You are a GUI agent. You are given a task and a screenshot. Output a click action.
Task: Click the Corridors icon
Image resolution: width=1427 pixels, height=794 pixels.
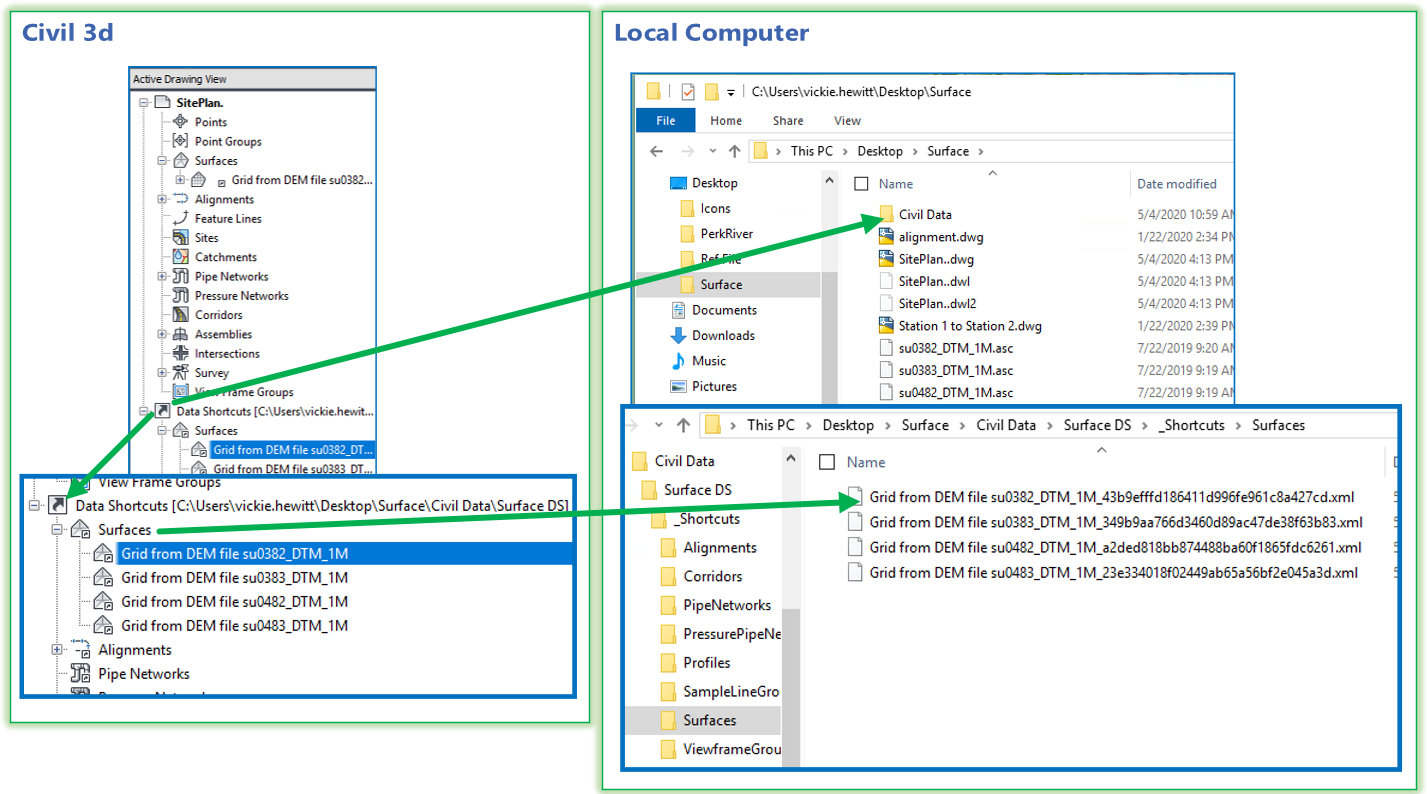point(180,314)
